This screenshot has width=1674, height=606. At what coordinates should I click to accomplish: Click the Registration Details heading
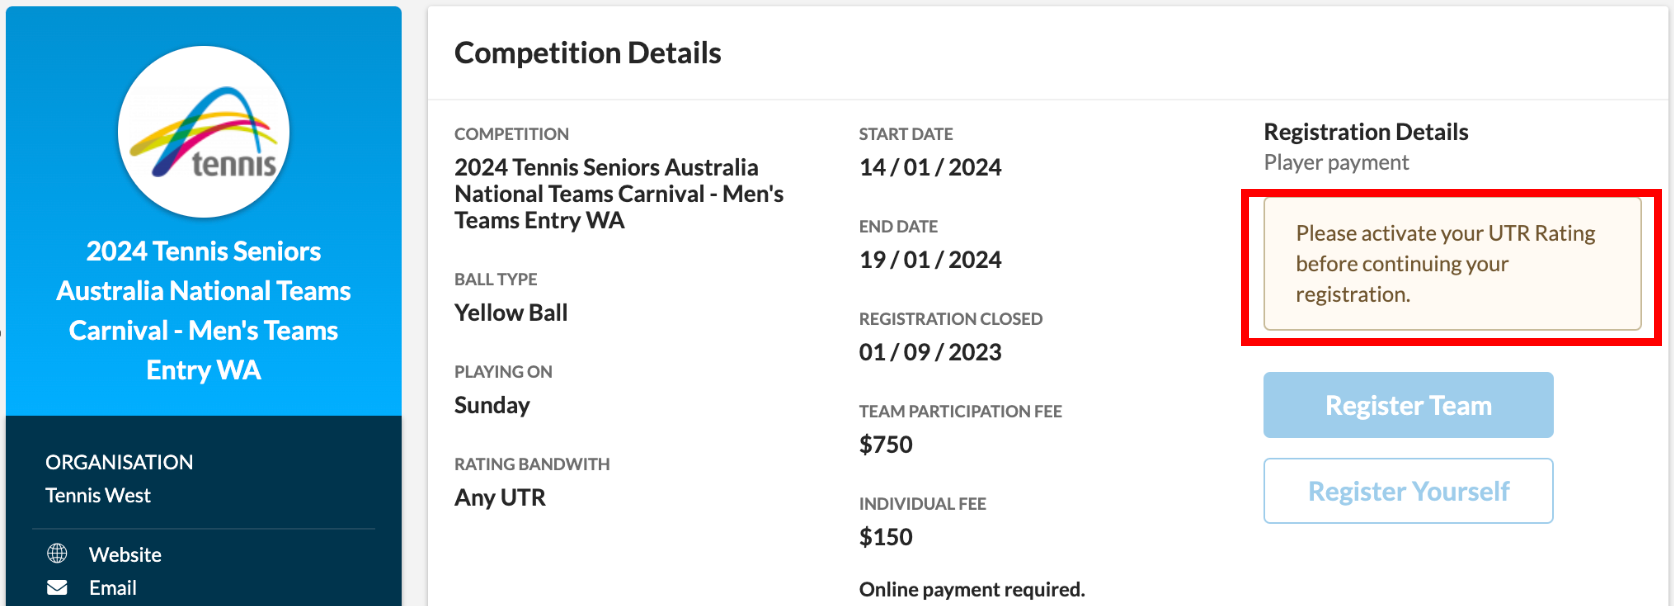tap(1366, 132)
